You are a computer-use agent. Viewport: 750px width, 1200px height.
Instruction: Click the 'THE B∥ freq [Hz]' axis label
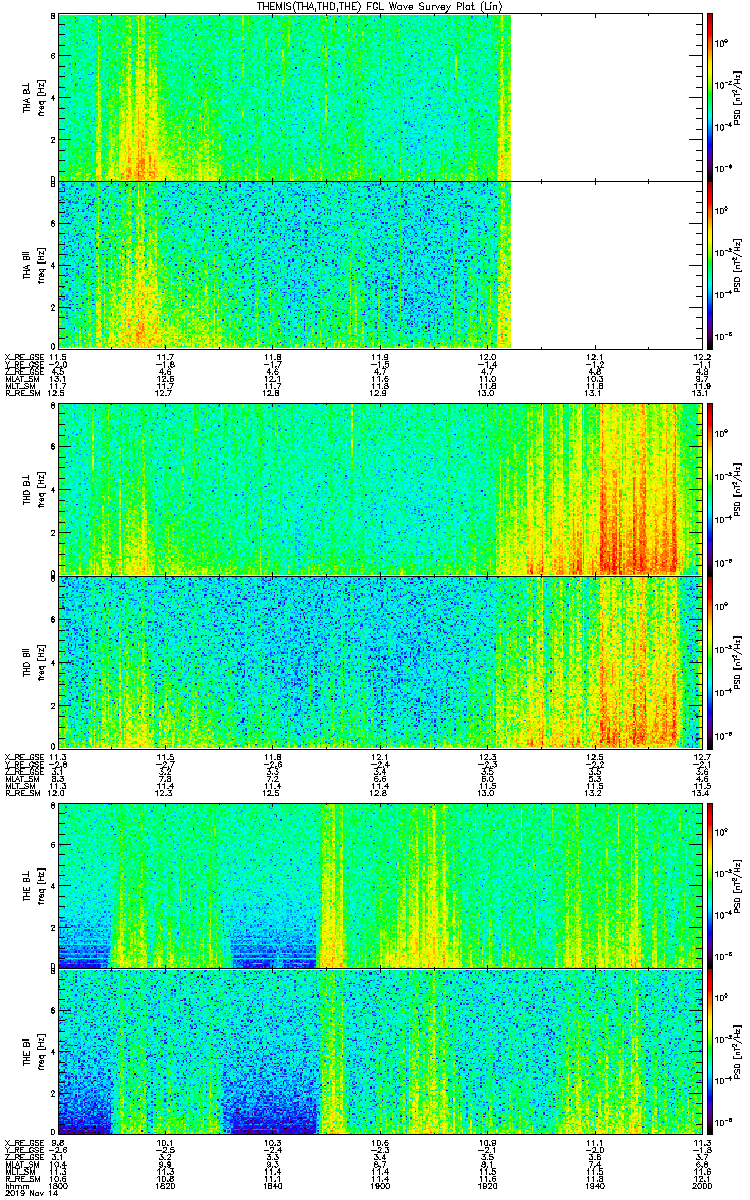[x=33, y=1051]
